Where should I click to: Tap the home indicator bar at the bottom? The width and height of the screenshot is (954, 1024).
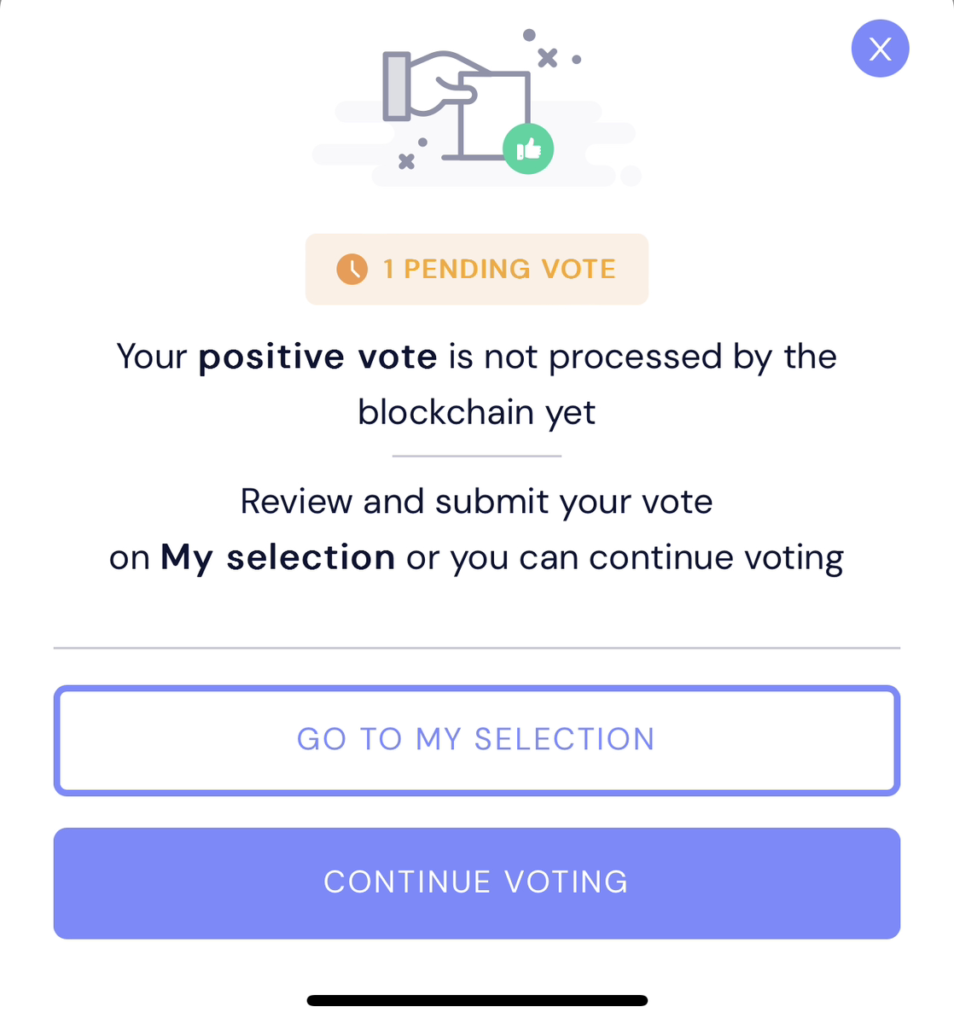coord(477,999)
